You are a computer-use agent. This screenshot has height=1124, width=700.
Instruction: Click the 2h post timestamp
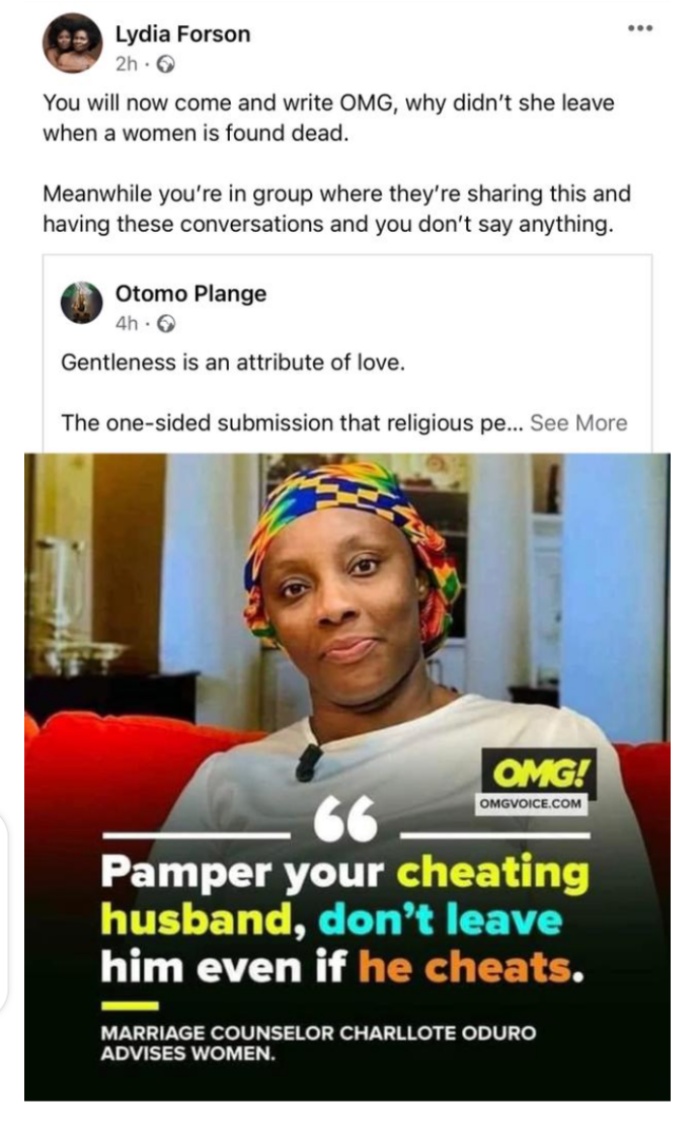126,65
